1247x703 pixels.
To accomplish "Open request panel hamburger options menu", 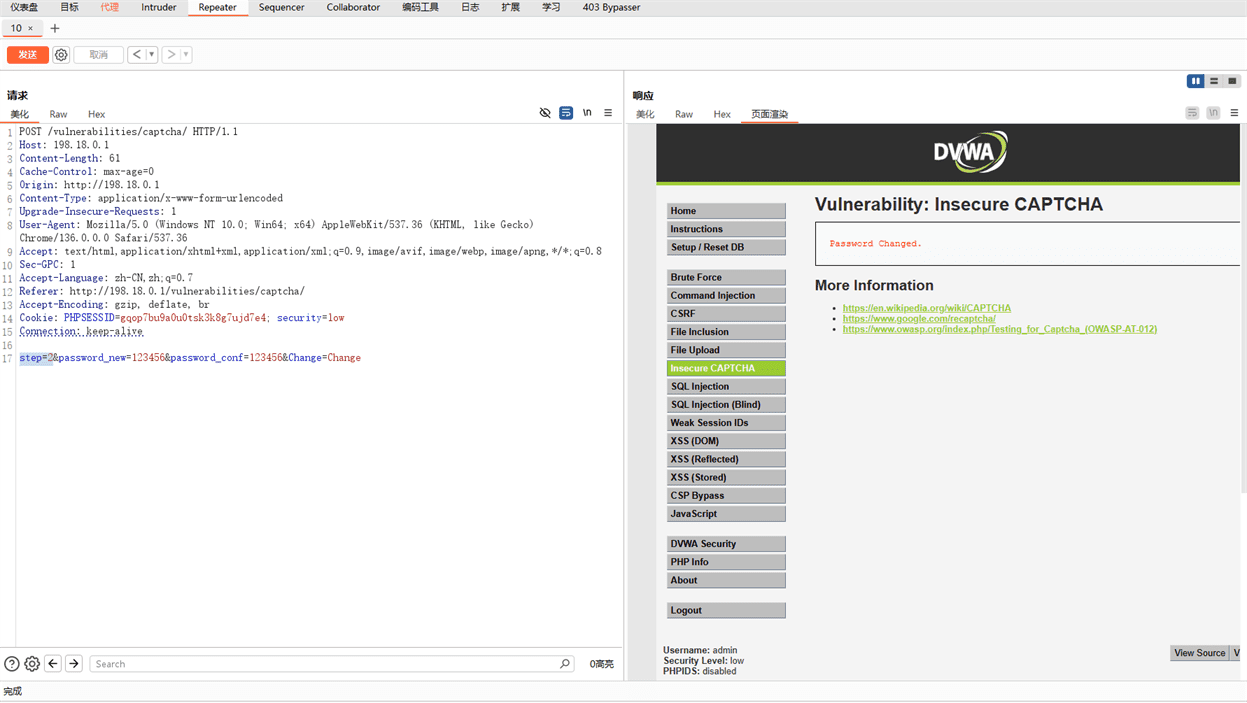I will (608, 113).
